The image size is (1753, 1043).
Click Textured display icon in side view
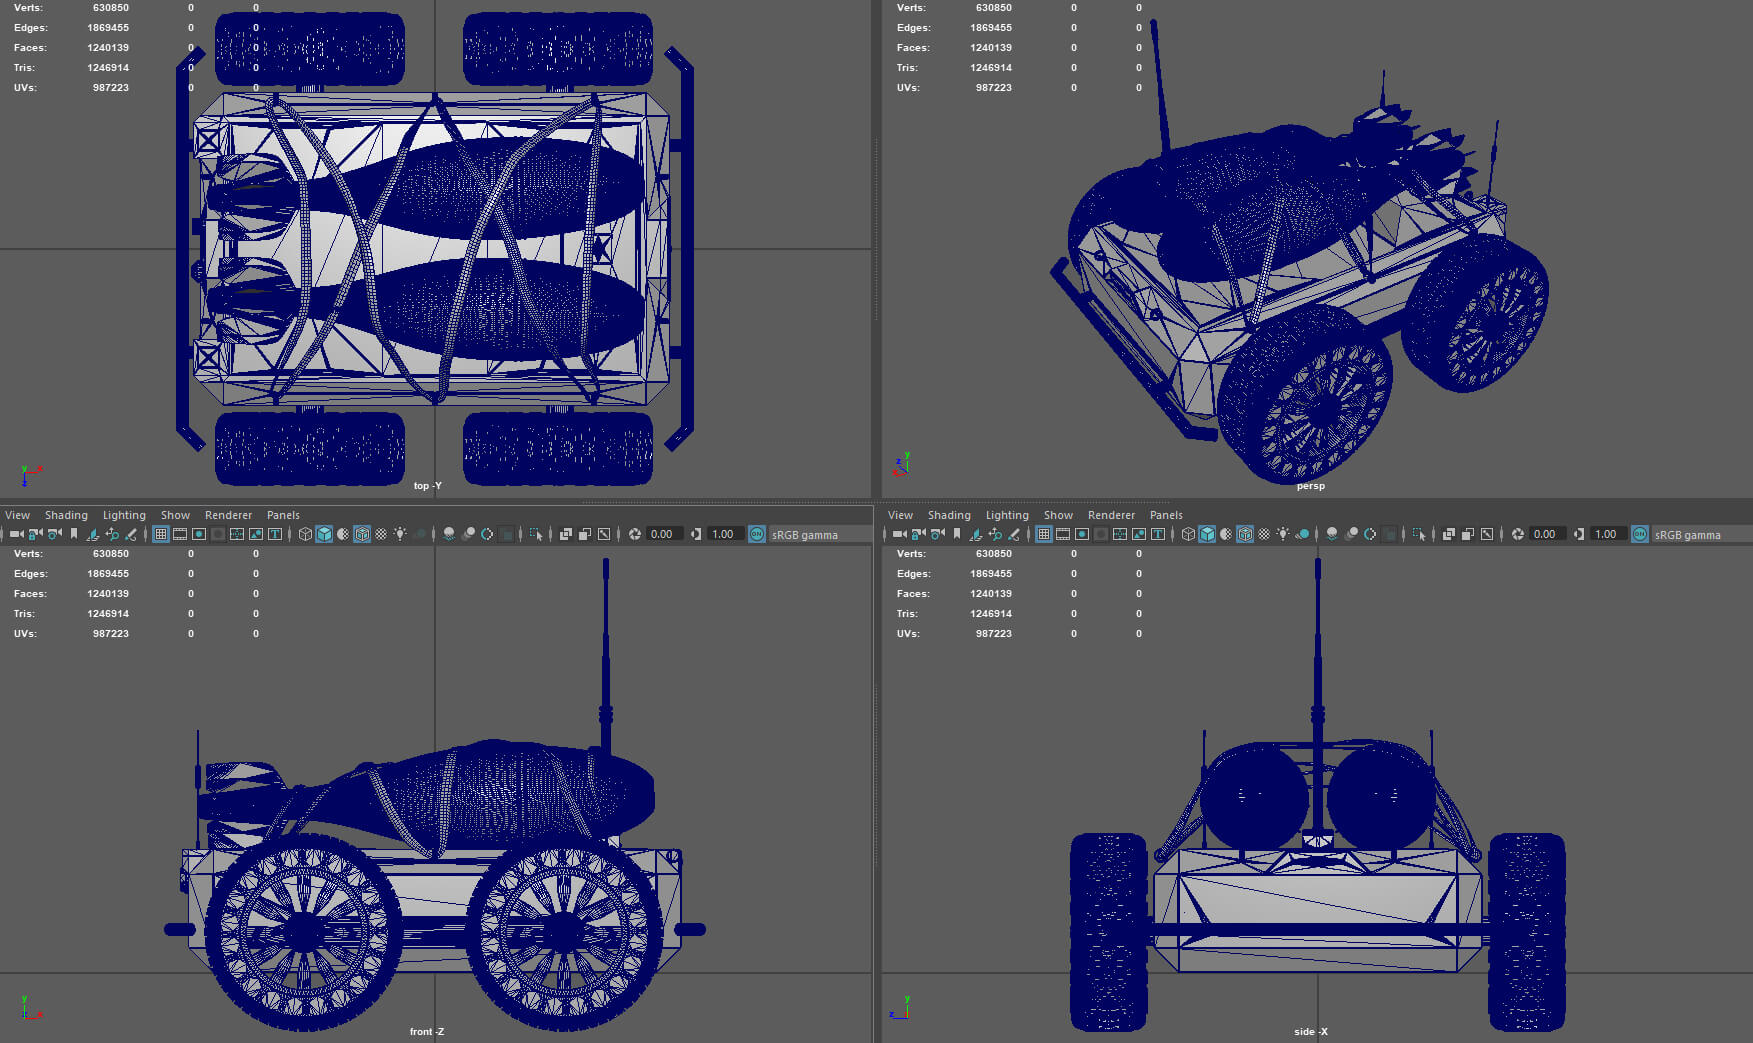coord(1264,534)
